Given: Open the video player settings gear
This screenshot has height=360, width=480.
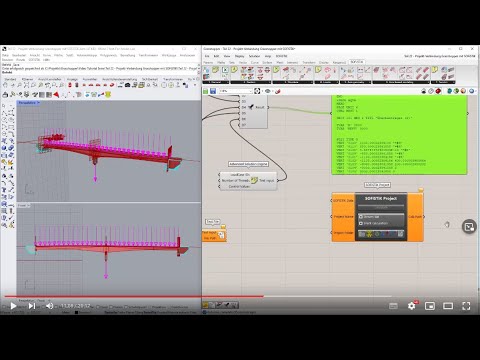Looking at the screenshot, I should pos(412,306).
